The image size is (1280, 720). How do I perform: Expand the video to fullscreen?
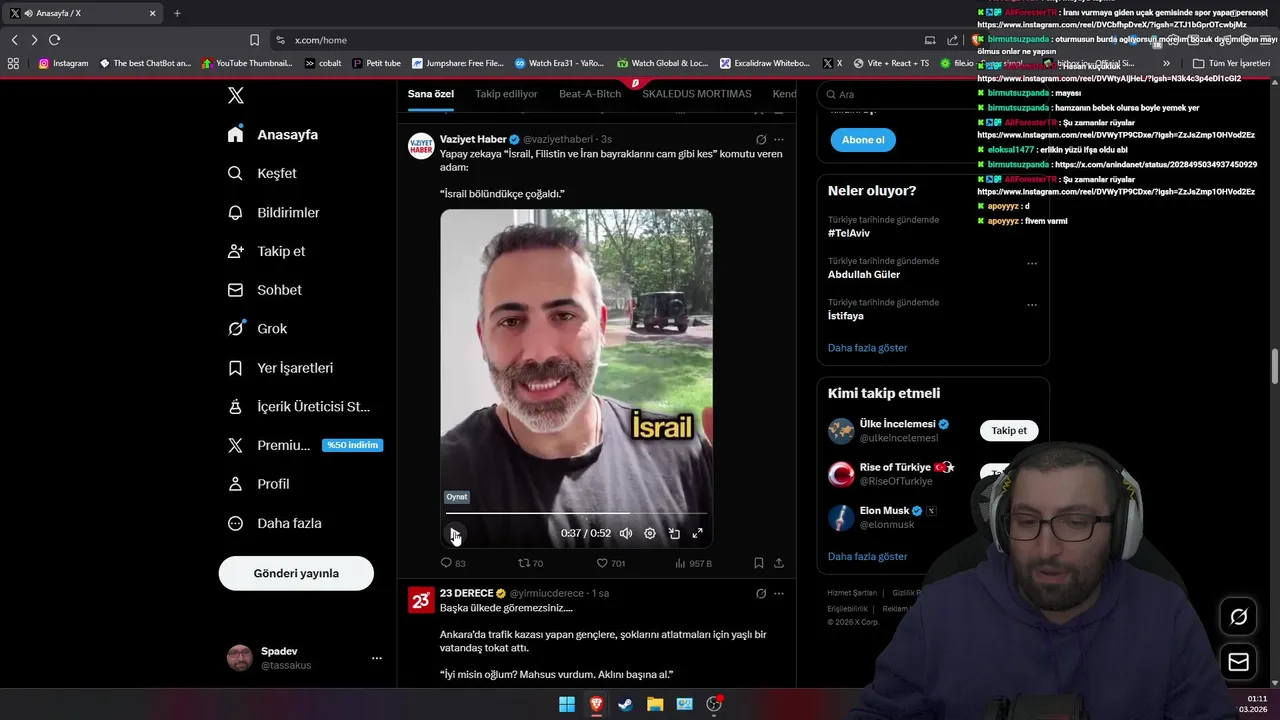698,534
